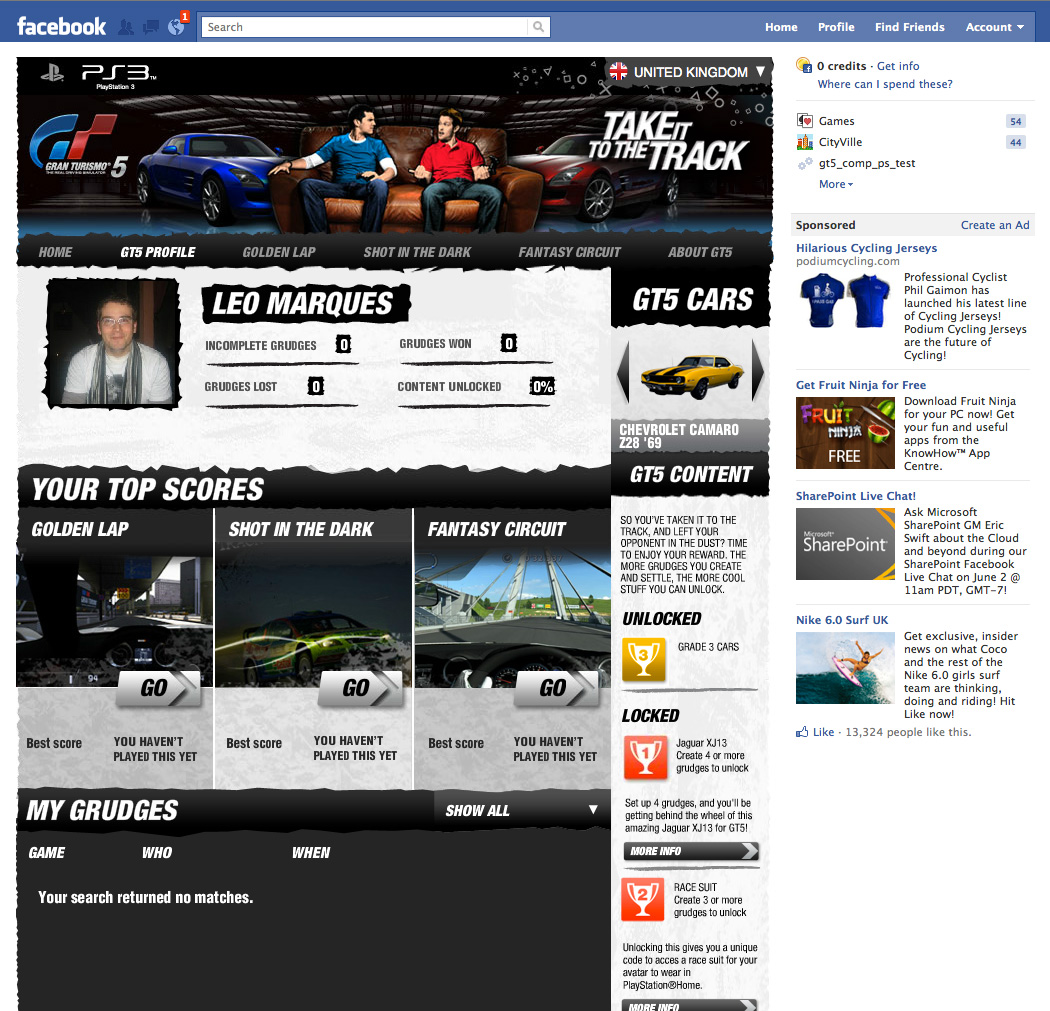Click the Gran Turismo 5 logo

coord(78,147)
